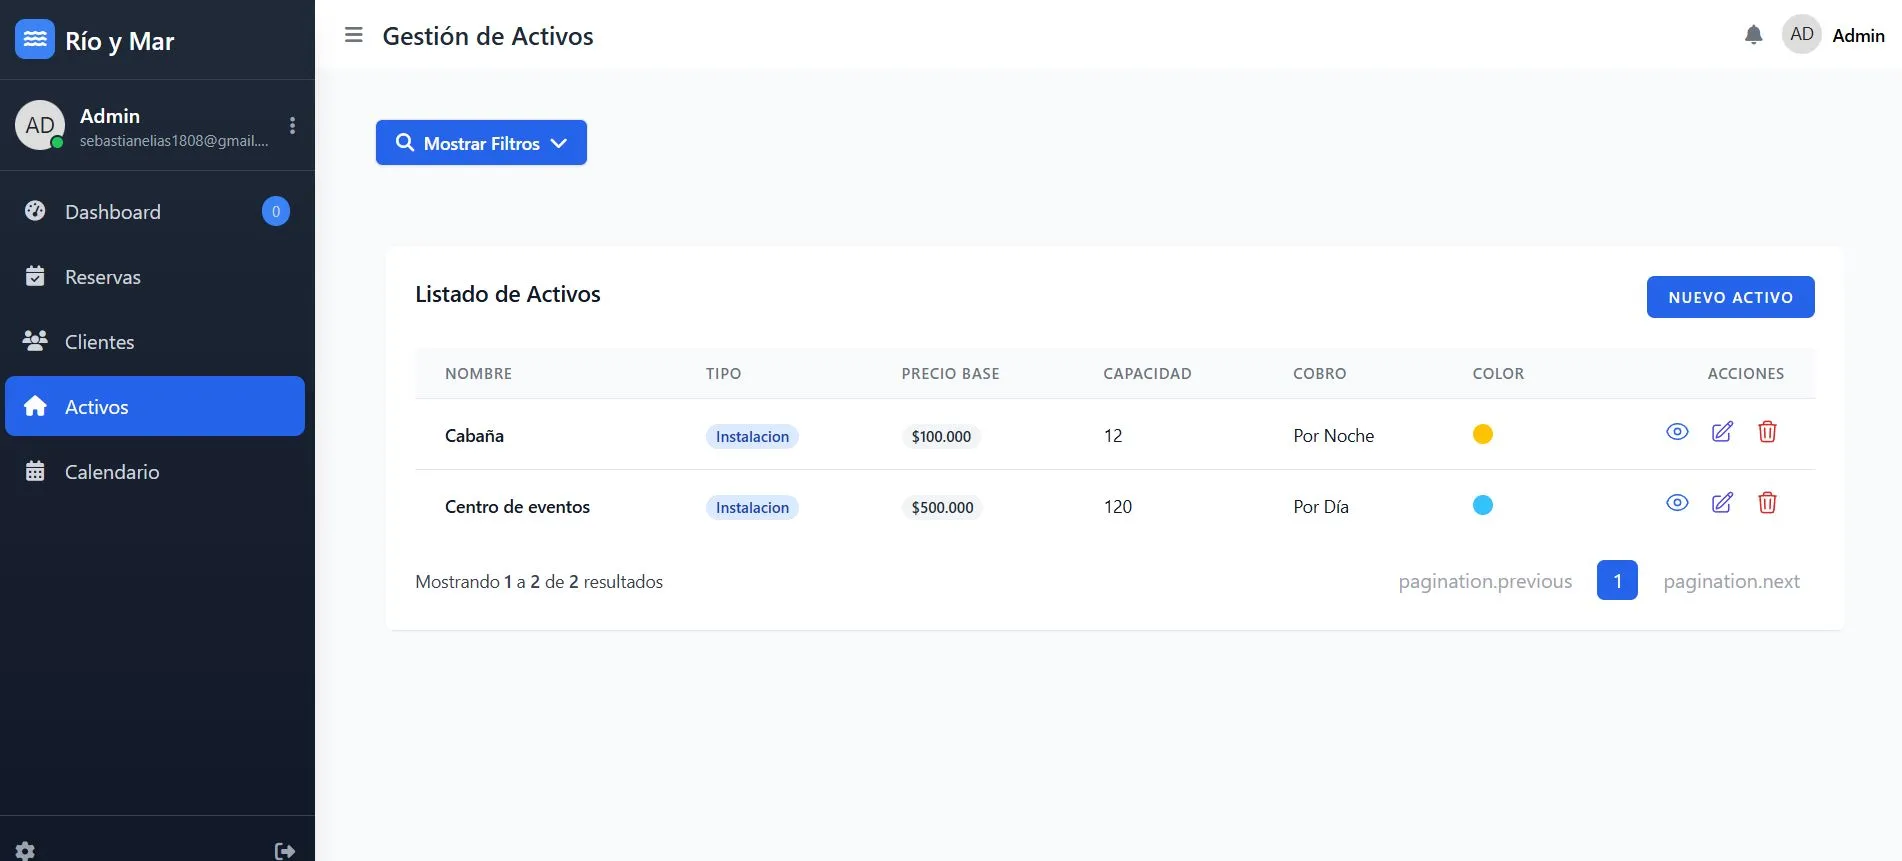Click the NUEVO ACTIVO button
This screenshot has width=1902, height=861.
[x=1730, y=297]
